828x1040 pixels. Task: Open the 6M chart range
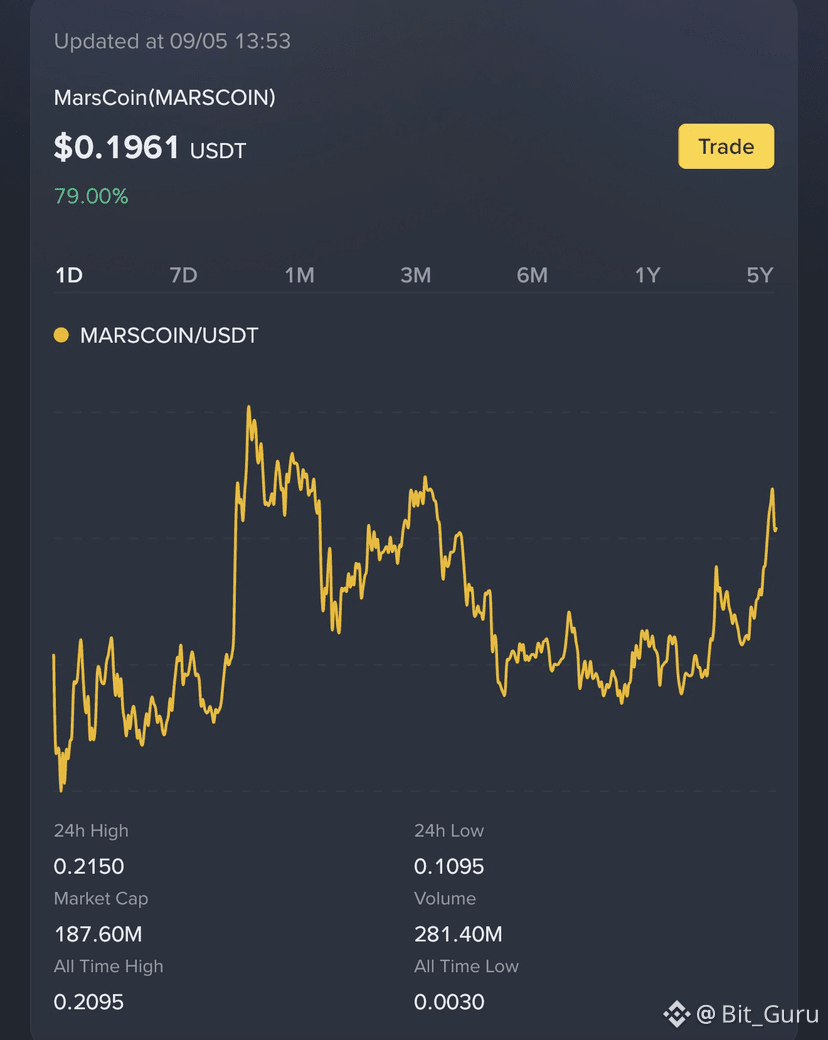[532, 275]
